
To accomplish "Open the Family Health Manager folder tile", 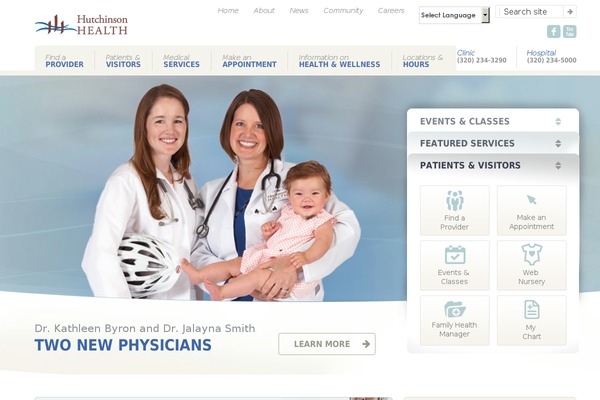I will [x=455, y=320].
